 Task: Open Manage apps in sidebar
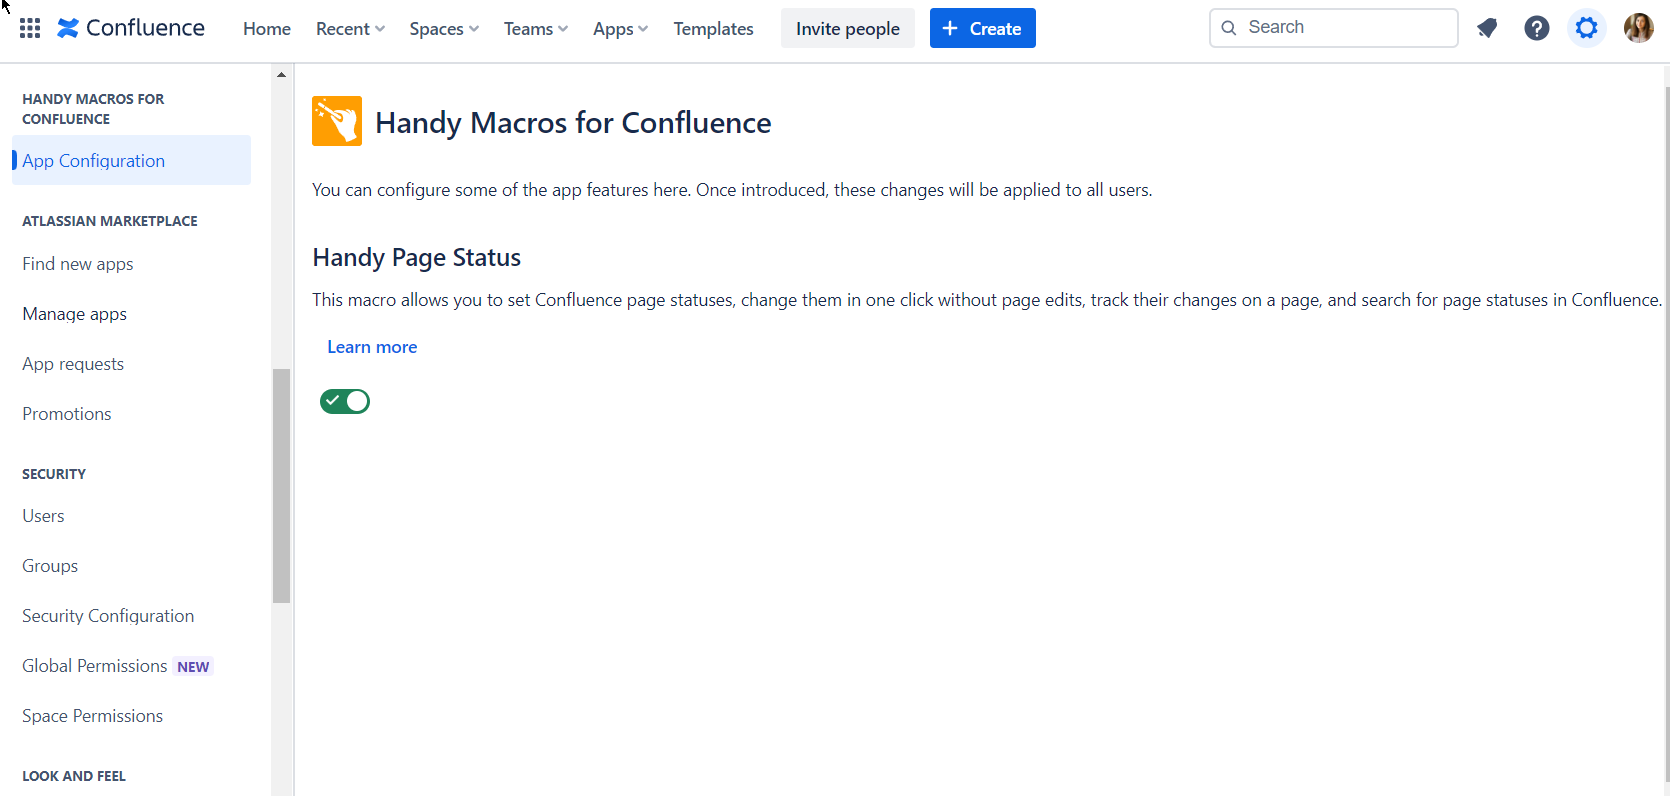pos(75,314)
